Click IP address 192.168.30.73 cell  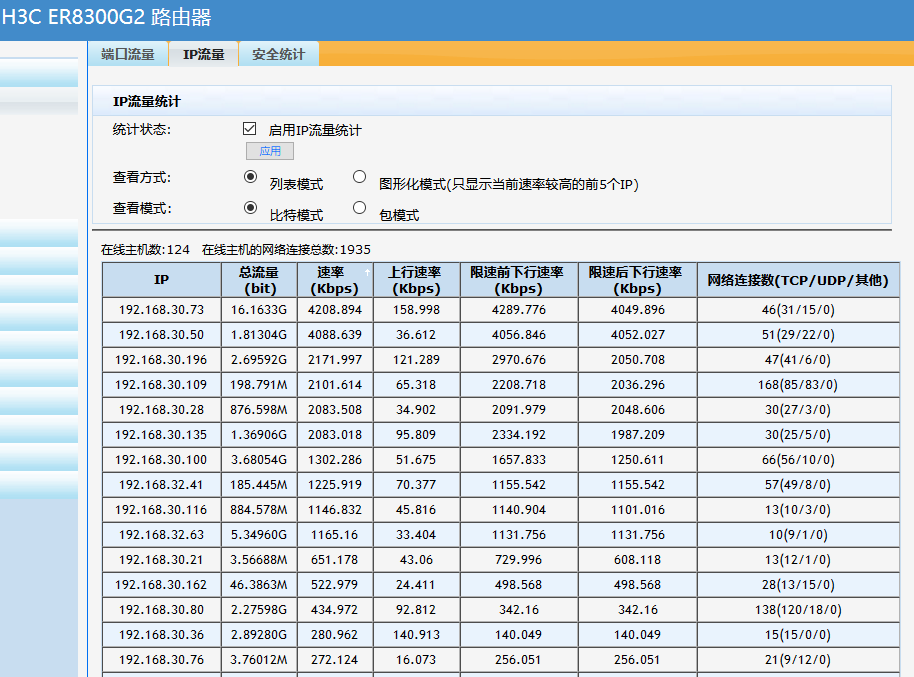click(161, 310)
